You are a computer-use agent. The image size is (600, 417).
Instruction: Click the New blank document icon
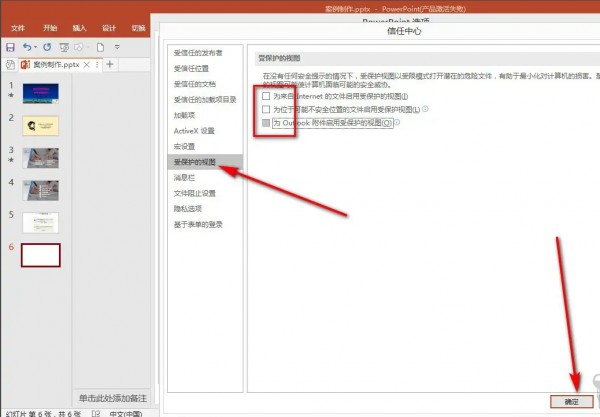pos(100,47)
